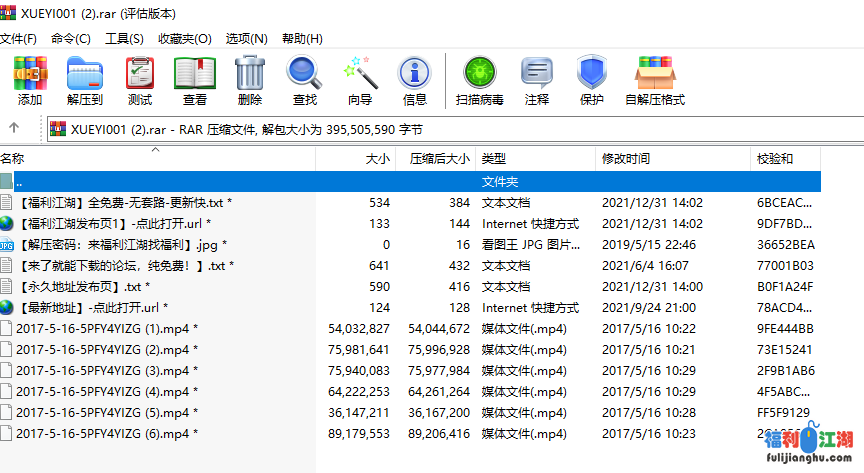Select file 2017-5-16-5PFY4YIZG (3).mp4
Viewport: 864px width, 473px height.
(x=106, y=370)
